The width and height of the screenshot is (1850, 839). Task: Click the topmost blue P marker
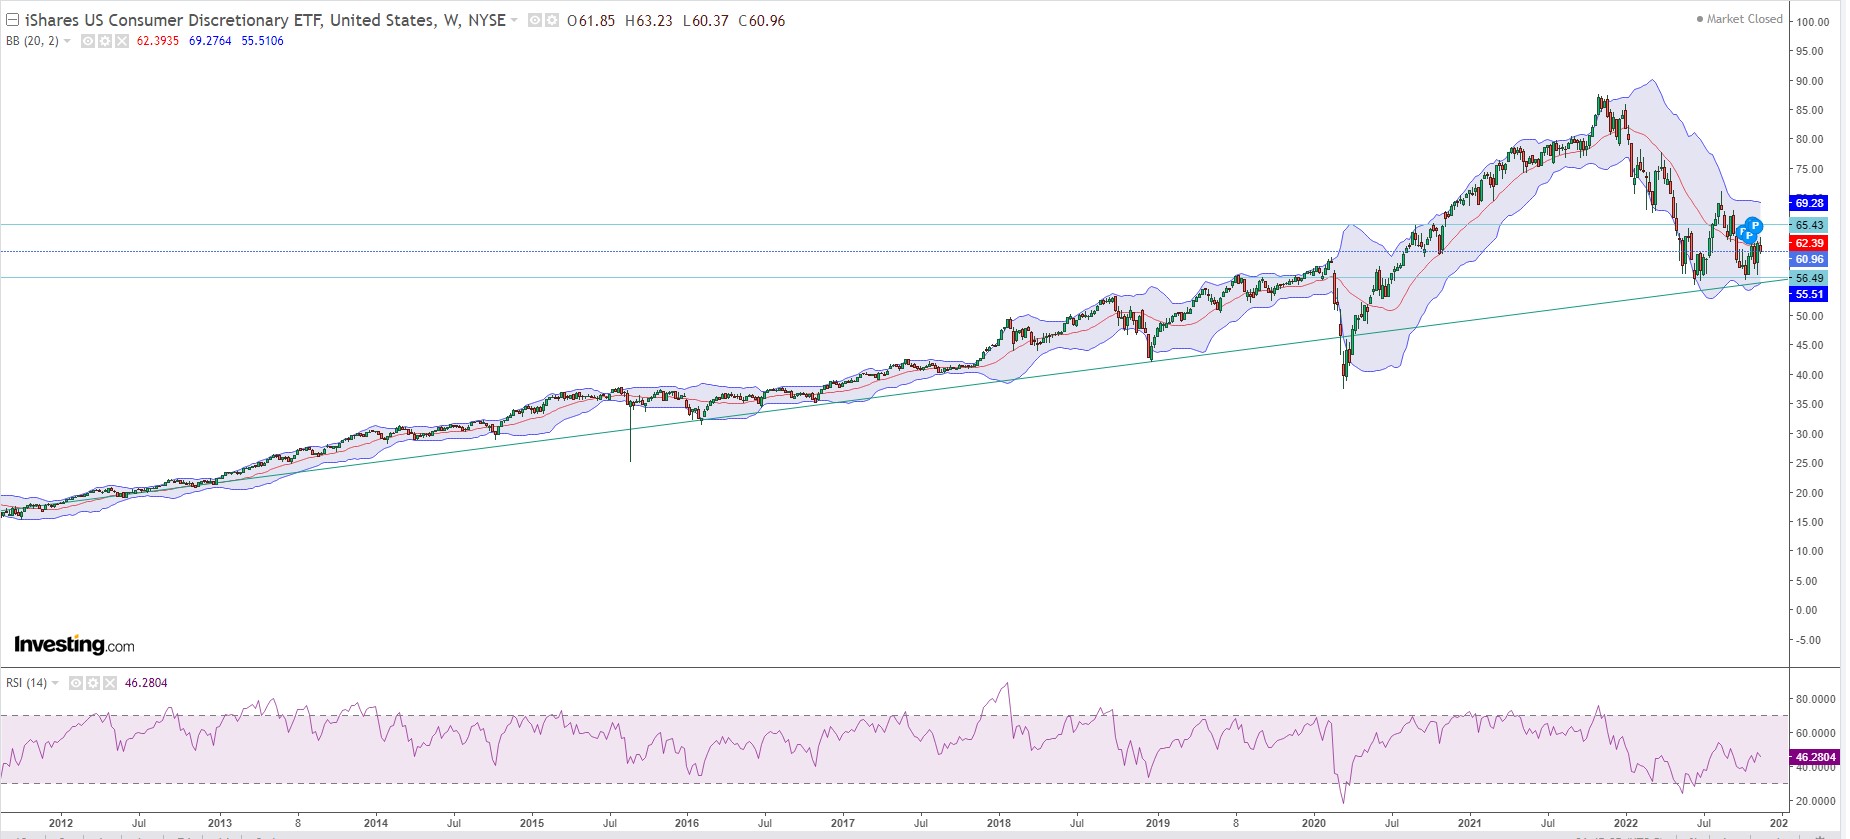click(x=1754, y=226)
